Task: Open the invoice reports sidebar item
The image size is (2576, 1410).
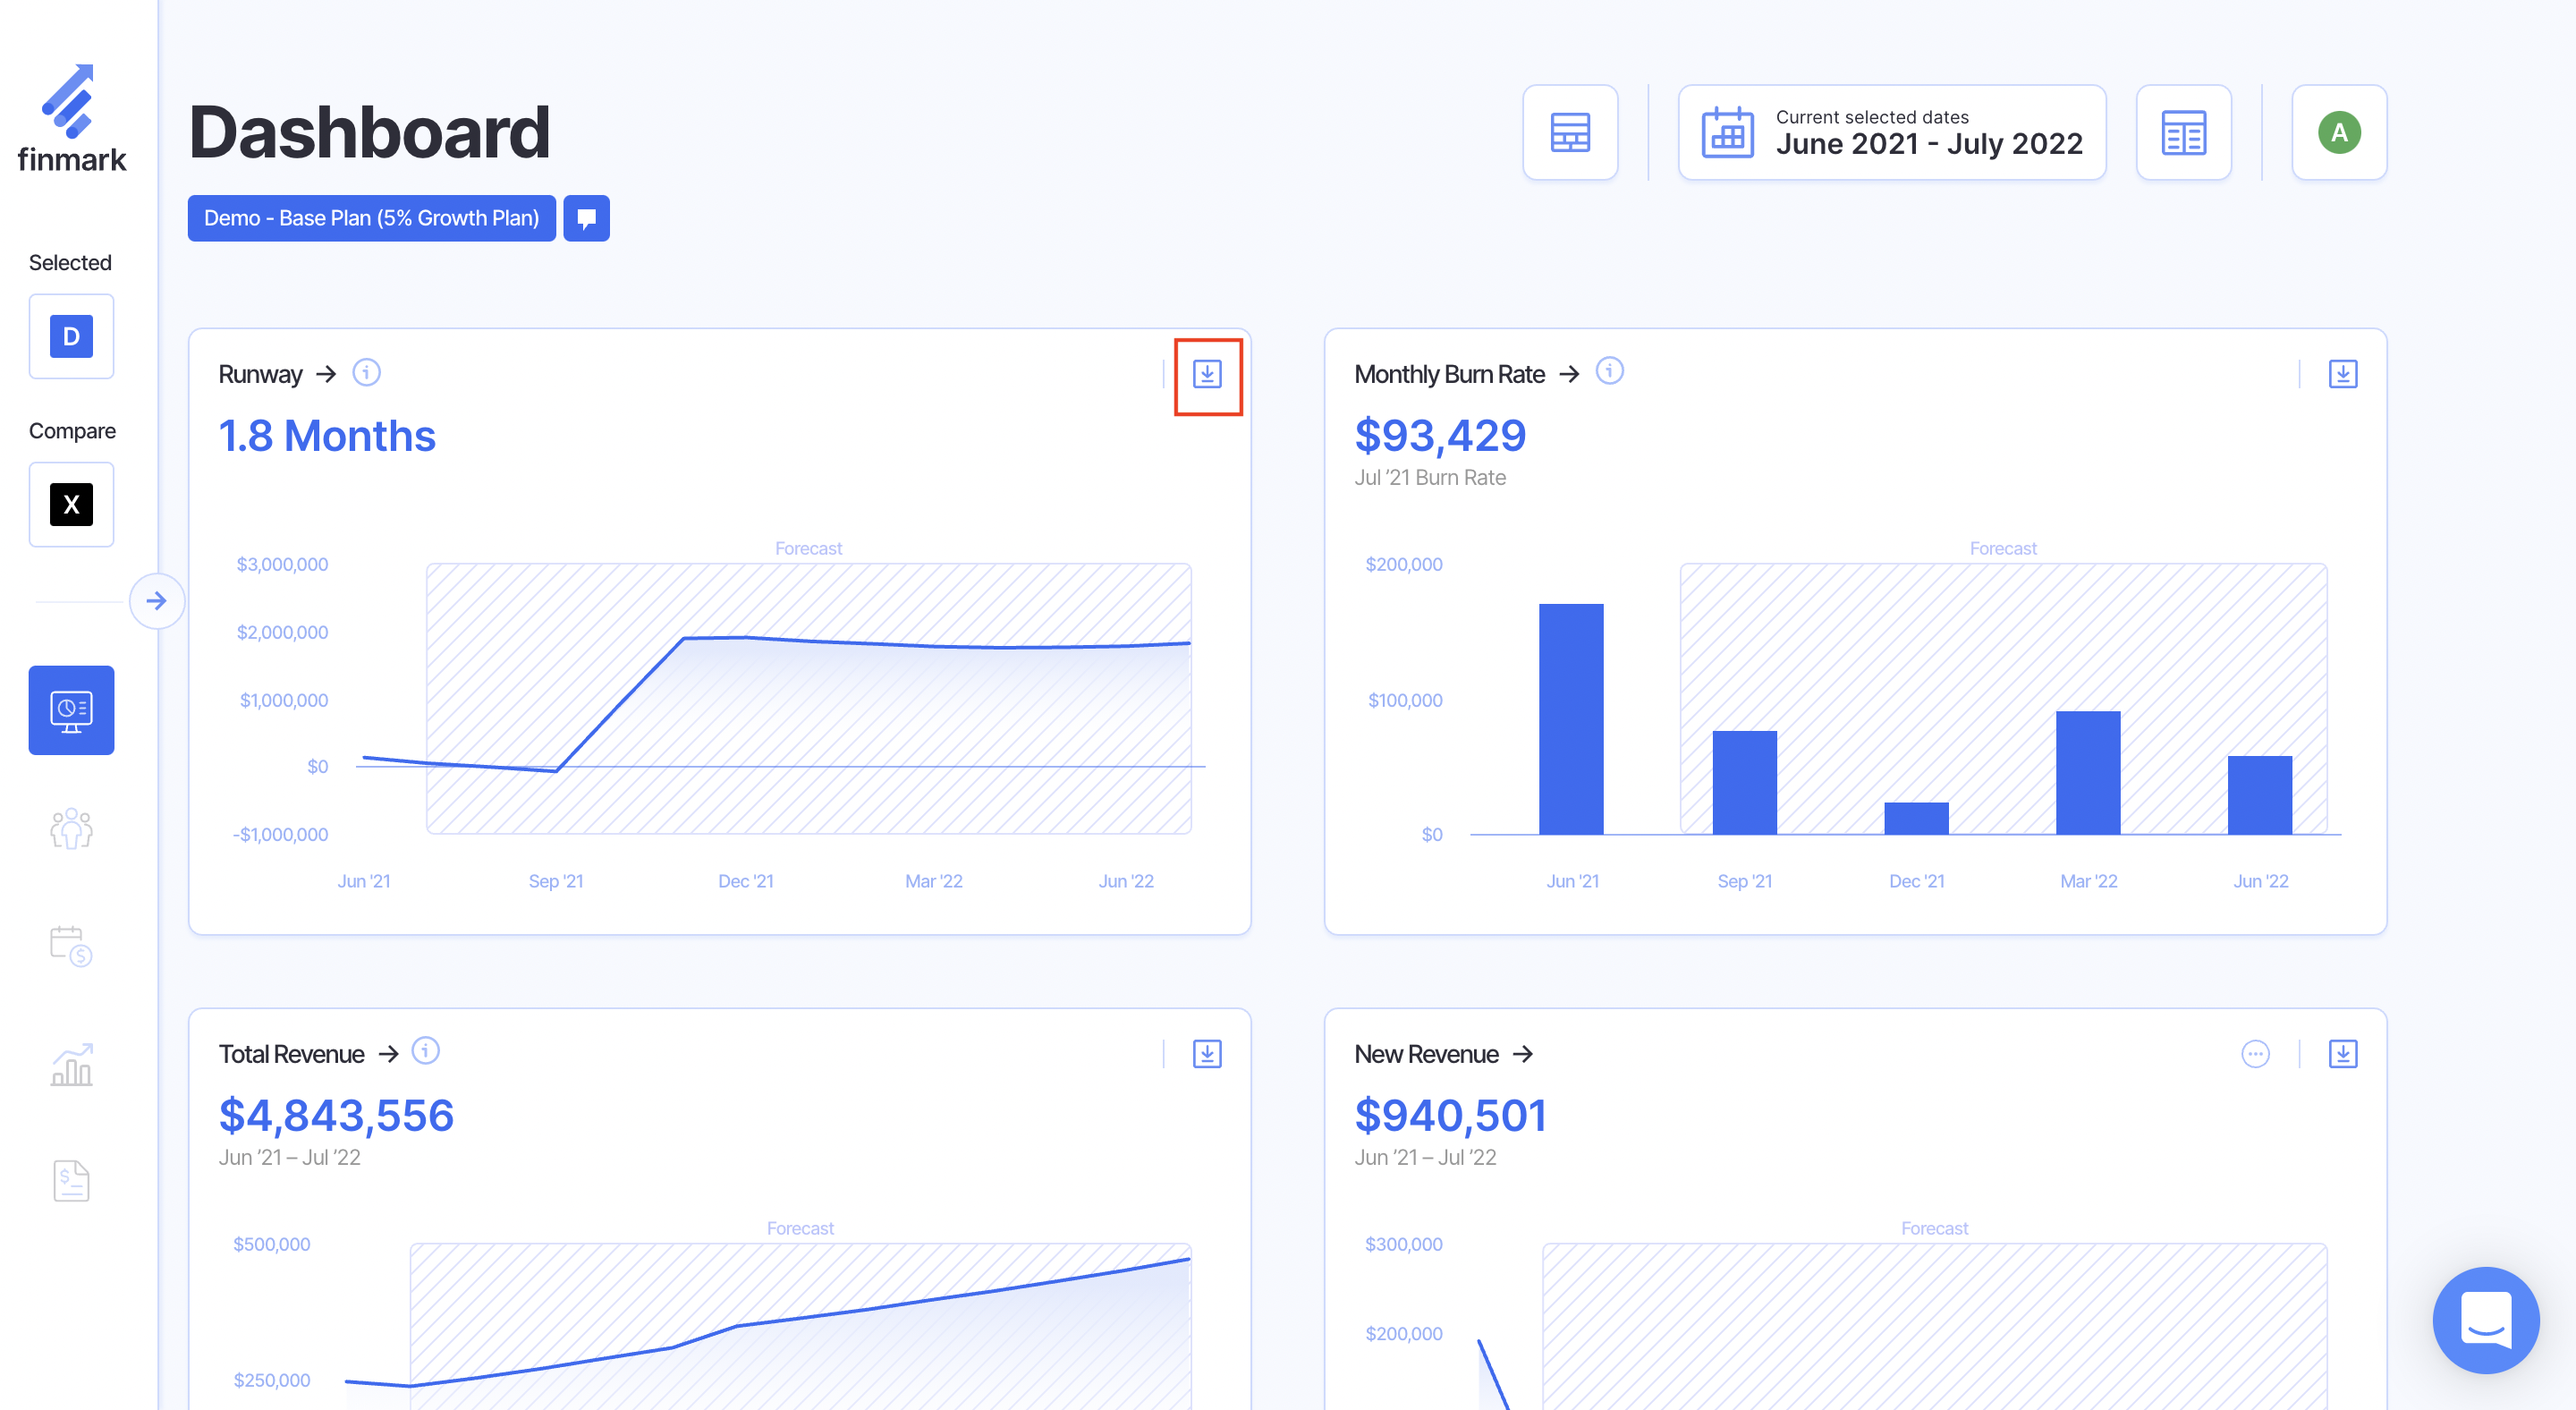Action: click(x=71, y=1181)
